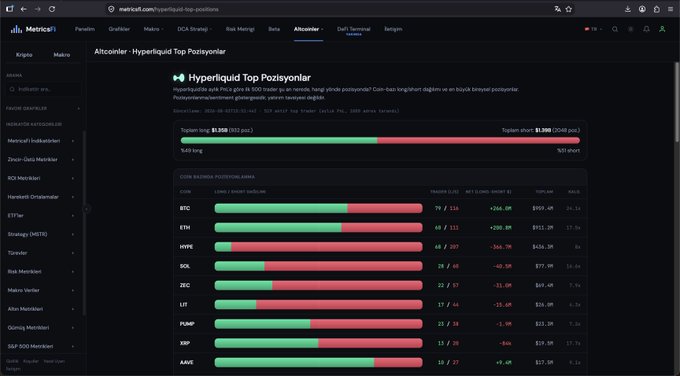Click the LIT coin row label
The height and width of the screenshot is (376, 680).
[183, 305]
